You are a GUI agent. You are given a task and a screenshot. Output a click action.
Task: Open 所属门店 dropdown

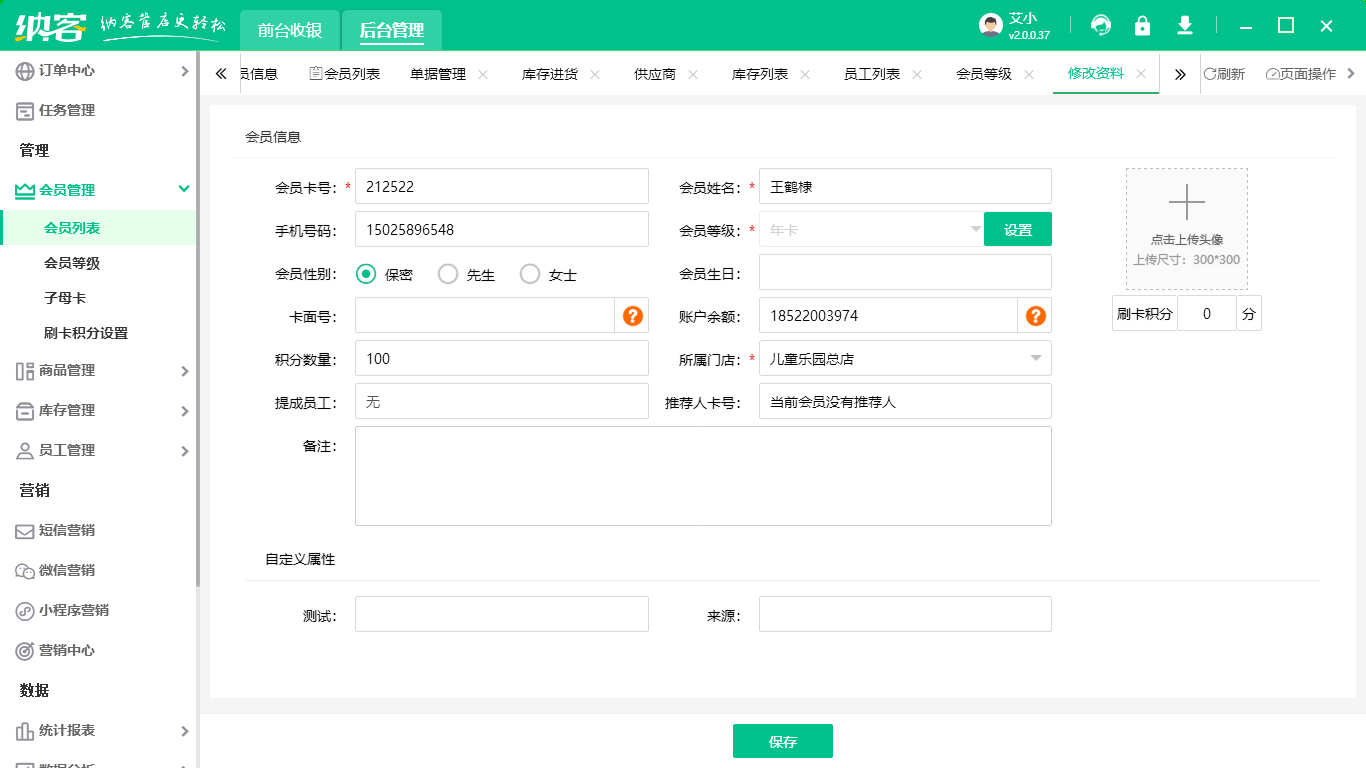[905, 358]
